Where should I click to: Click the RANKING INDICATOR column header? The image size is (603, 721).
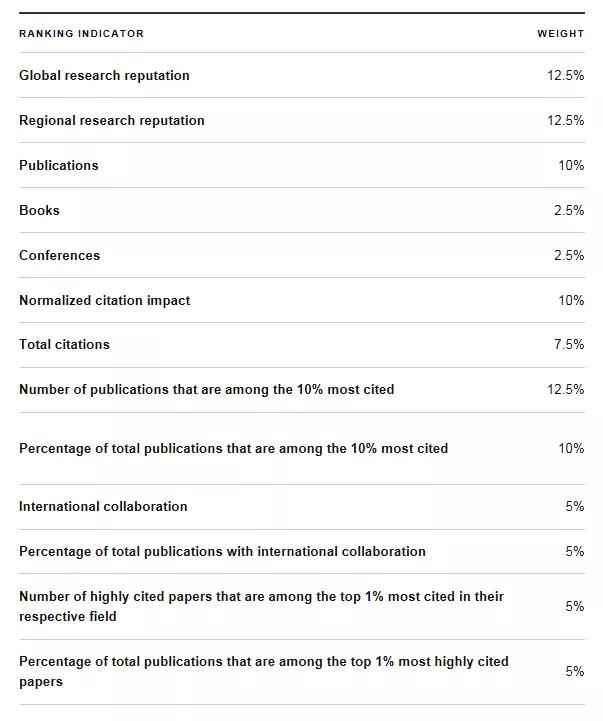coord(81,34)
